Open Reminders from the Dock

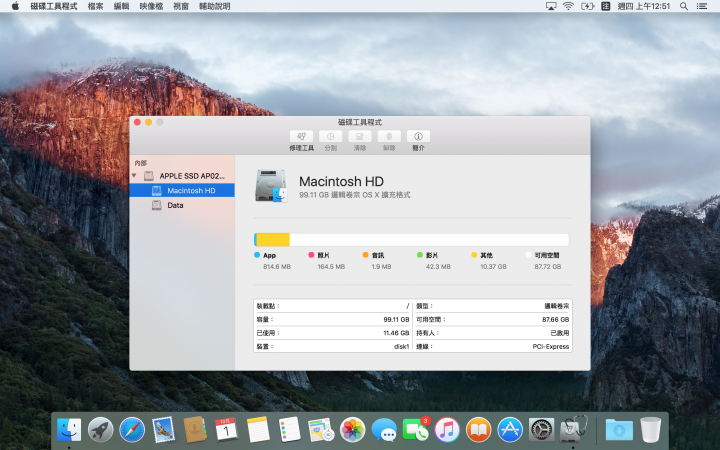point(289,430)
